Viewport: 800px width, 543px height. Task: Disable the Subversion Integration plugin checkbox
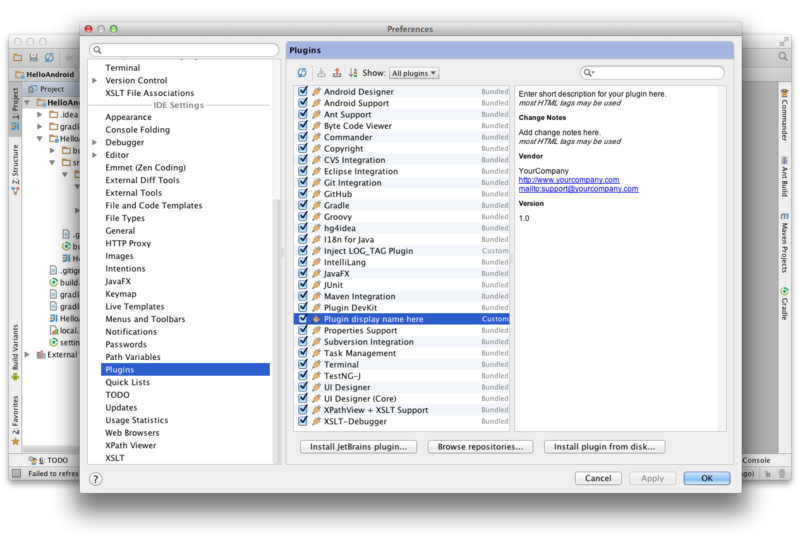coord(303,341)
